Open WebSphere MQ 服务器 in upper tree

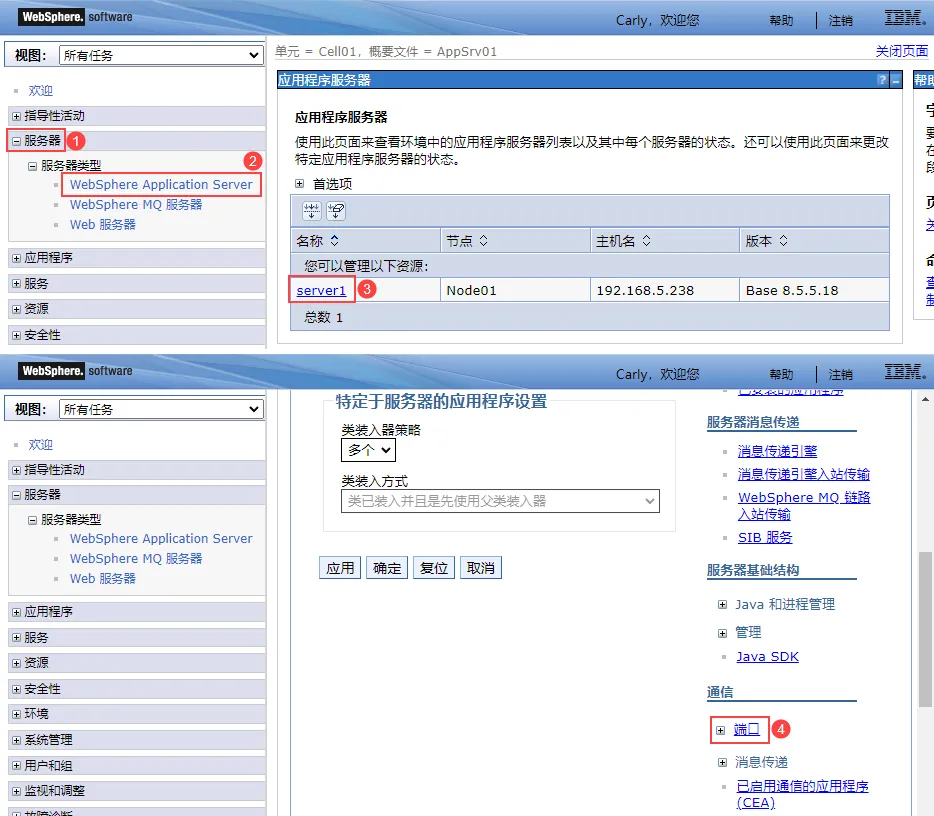(136, 205)
